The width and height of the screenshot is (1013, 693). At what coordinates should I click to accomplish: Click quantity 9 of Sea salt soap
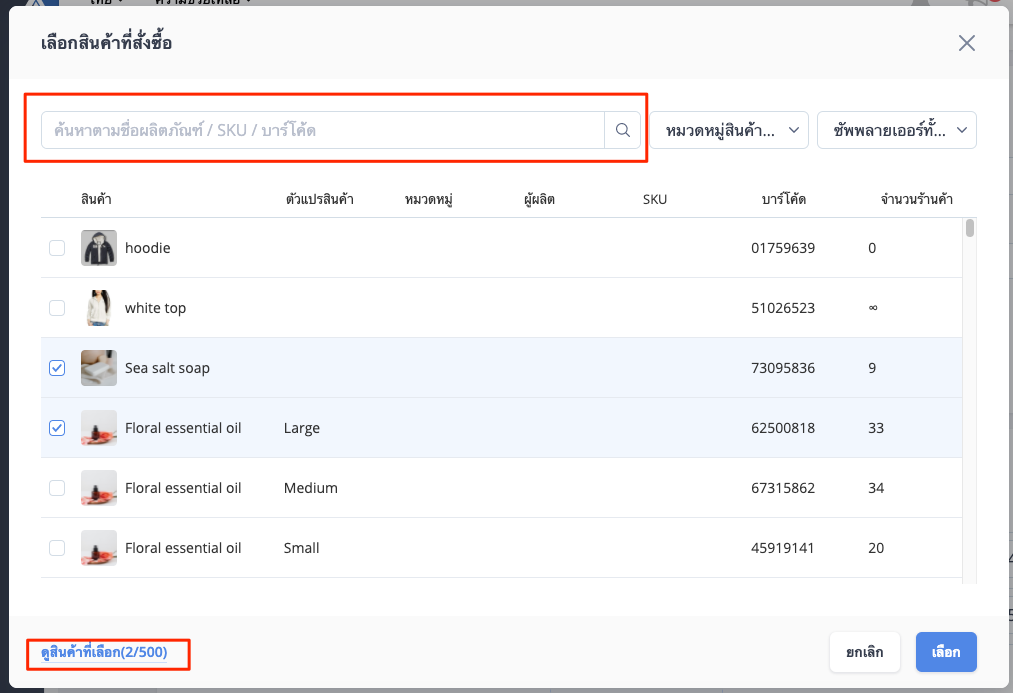tap(872, 368)
